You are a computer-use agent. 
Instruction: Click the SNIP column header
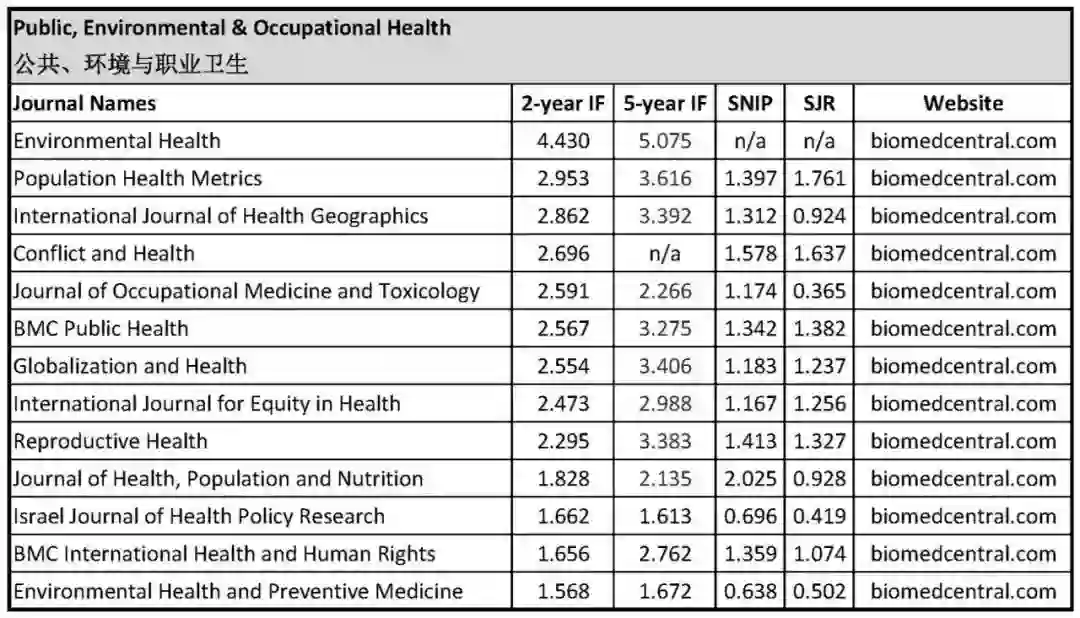tap(749, 103)
